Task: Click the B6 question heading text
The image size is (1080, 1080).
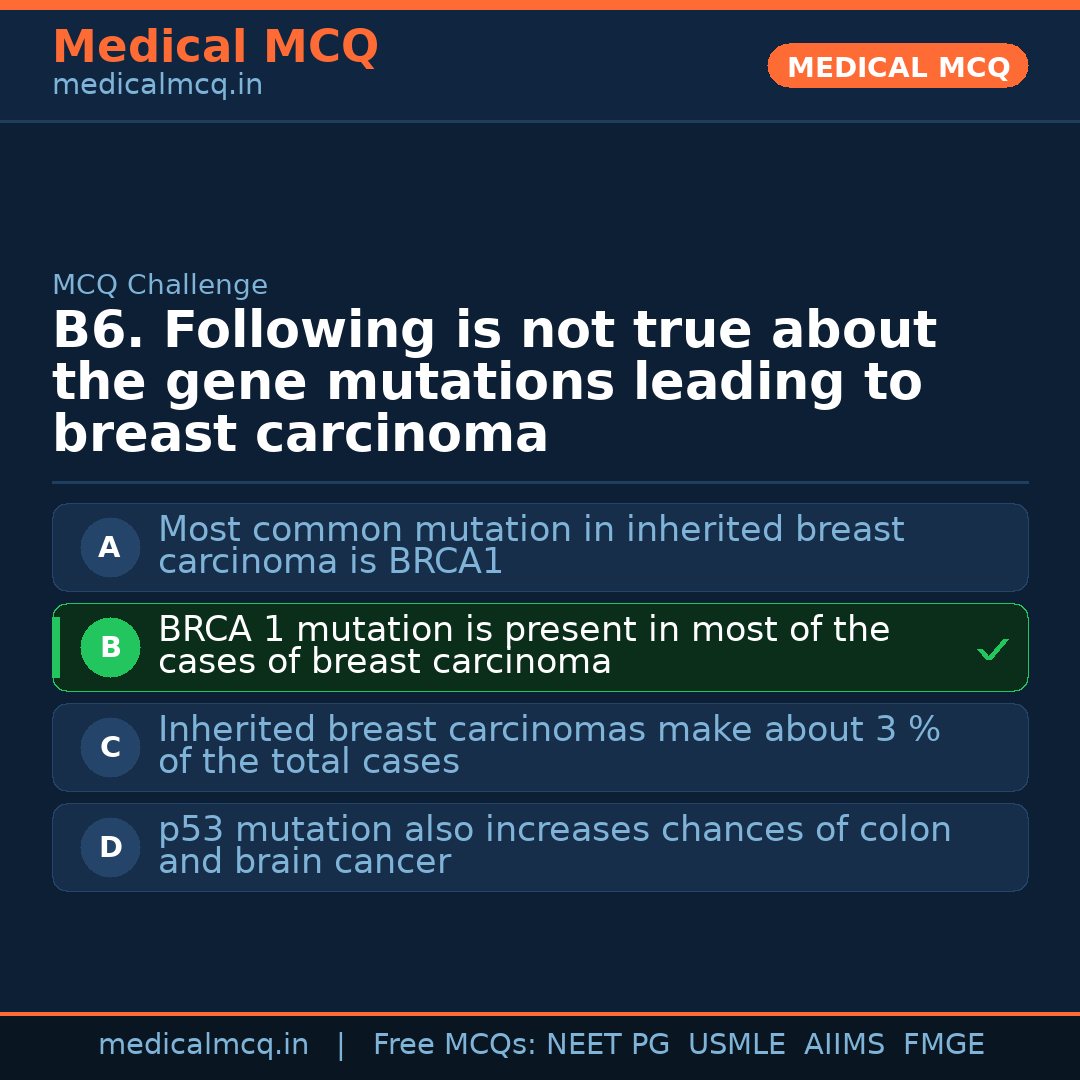Action: click(494, 383)
